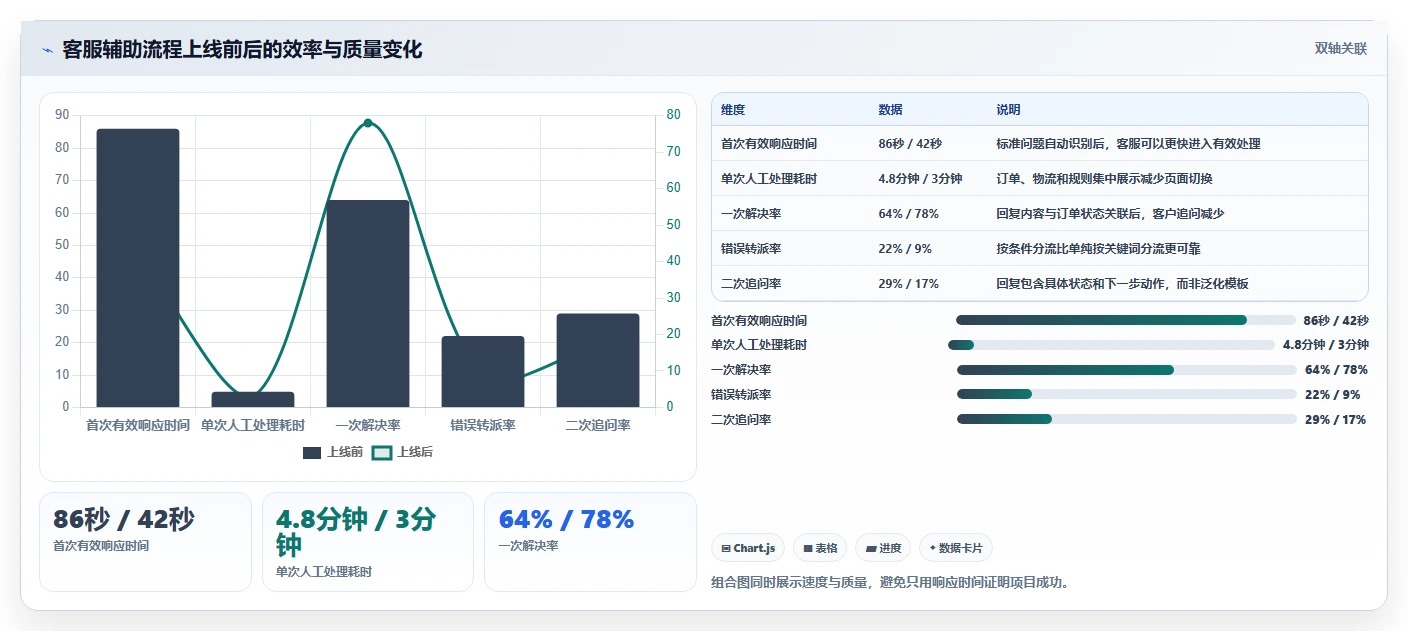Click x-axis label 单次人工处理耗时 under chart
This screenshot has width=1408, height=631.
tap(253, 426)
